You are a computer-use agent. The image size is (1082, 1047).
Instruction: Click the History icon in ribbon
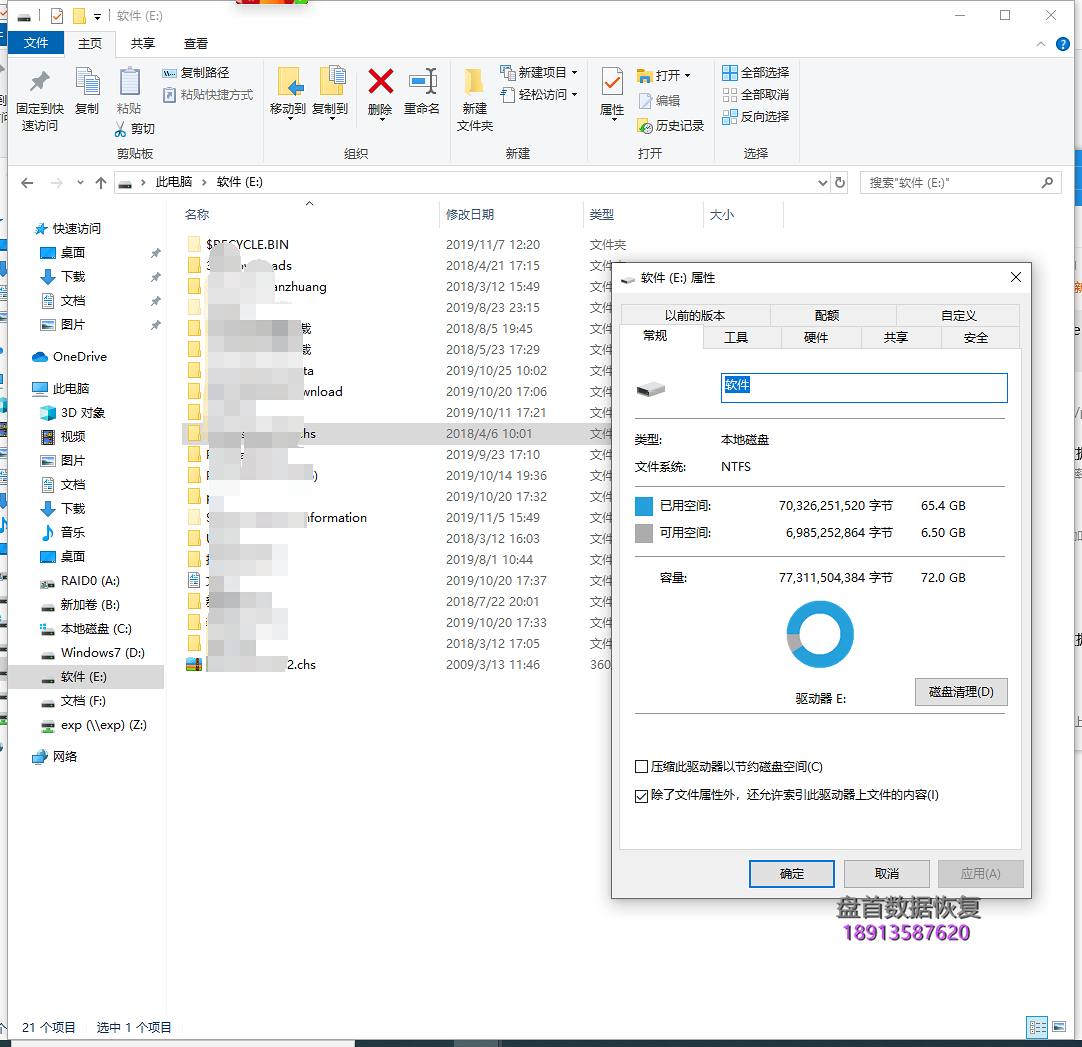click(645, 126)
